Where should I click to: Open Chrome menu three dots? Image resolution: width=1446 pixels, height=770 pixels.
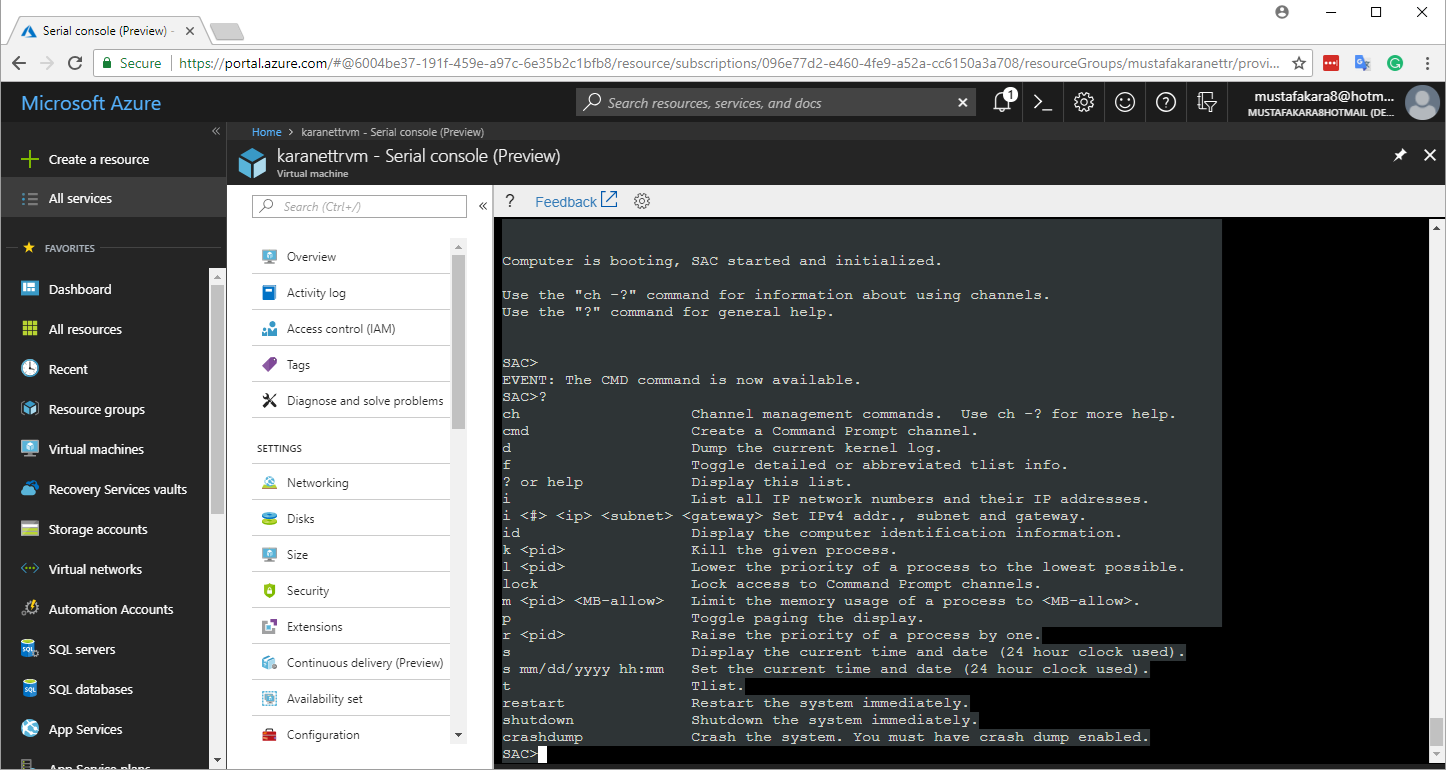click(1428, 63)
